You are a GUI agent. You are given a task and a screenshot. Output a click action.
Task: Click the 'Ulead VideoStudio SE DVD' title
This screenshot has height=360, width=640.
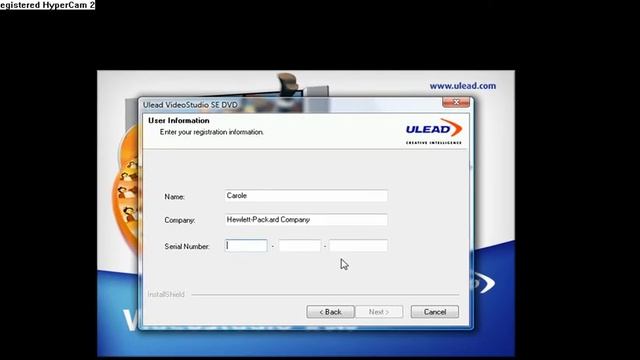tap(190, 105)
